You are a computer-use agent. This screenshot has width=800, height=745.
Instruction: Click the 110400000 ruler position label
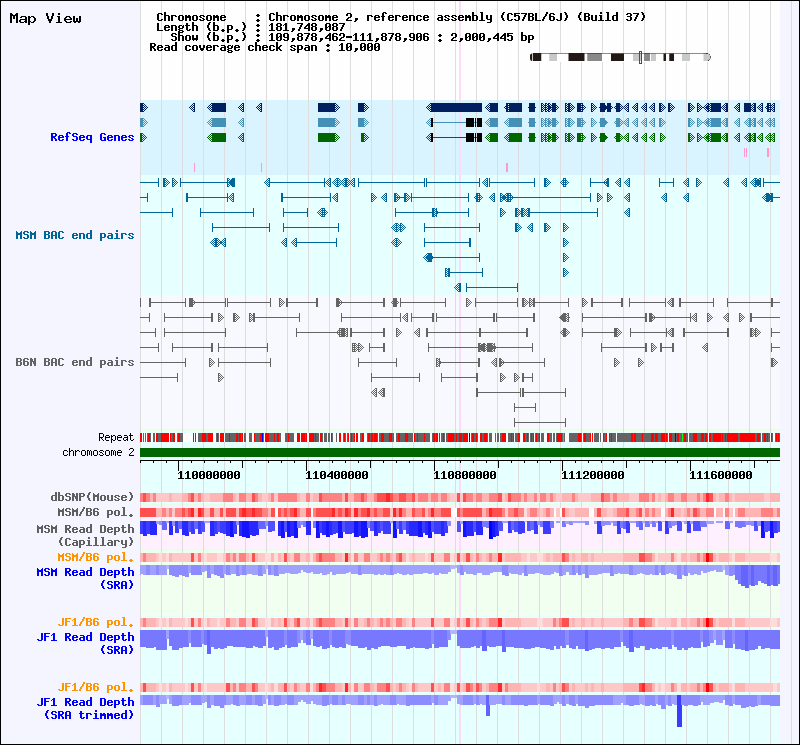coord(337,476)
